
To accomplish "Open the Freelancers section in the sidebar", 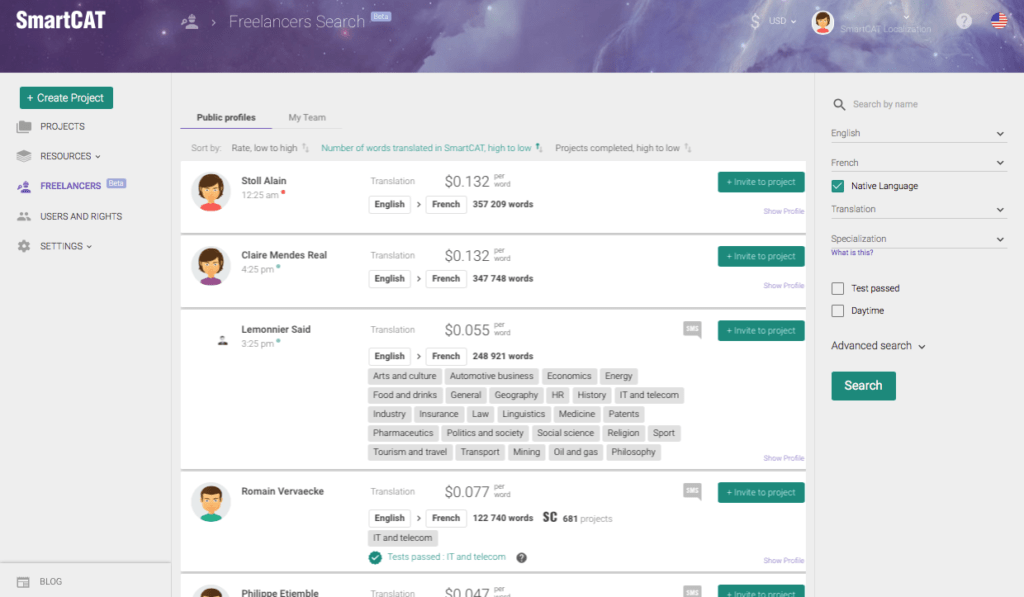I will pyautogui.click(x=70, y=186).
